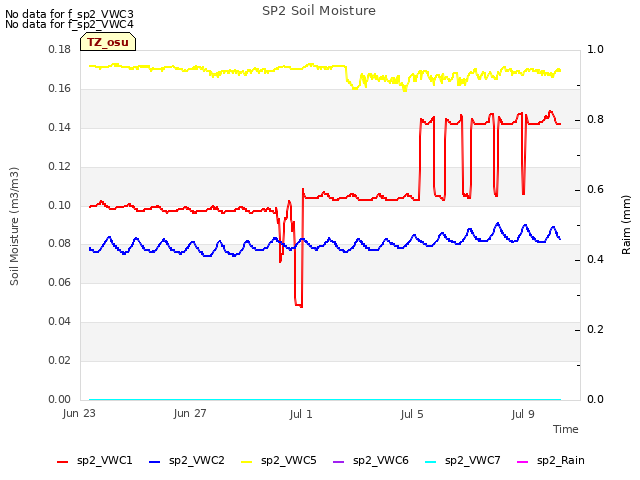Click the 0.16 left axis tick label
640x480 pixels.
pyautogui.click(x=60, y=89)
